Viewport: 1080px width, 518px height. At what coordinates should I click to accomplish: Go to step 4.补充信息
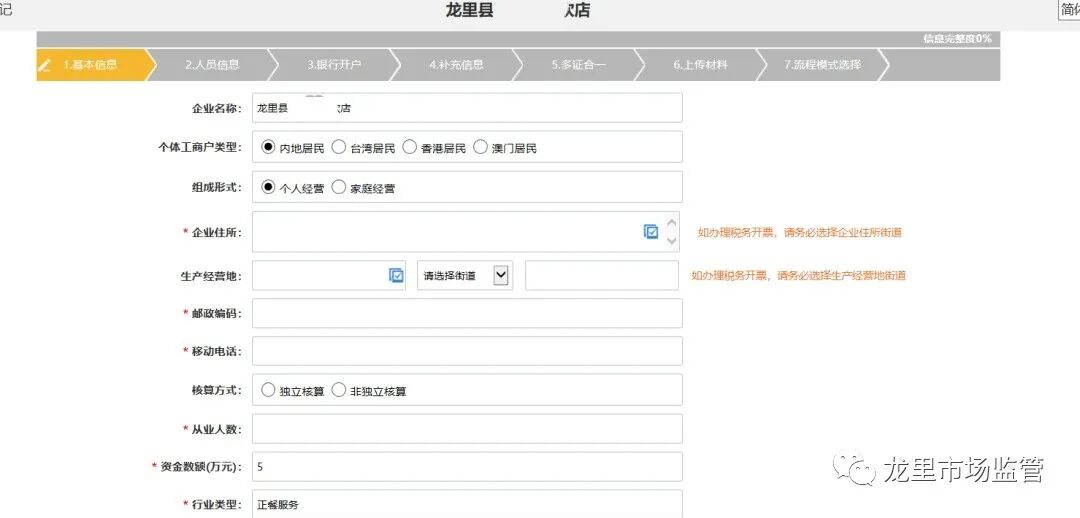(x=456, y=65)
